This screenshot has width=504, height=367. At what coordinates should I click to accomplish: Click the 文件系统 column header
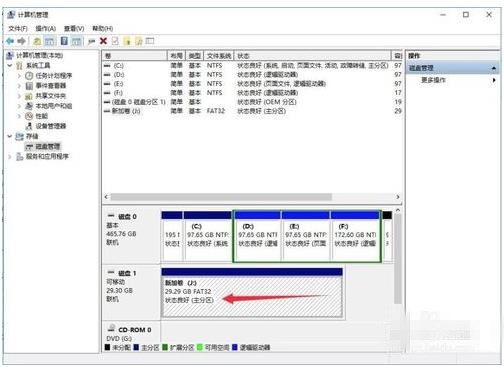tap(219, 56)
